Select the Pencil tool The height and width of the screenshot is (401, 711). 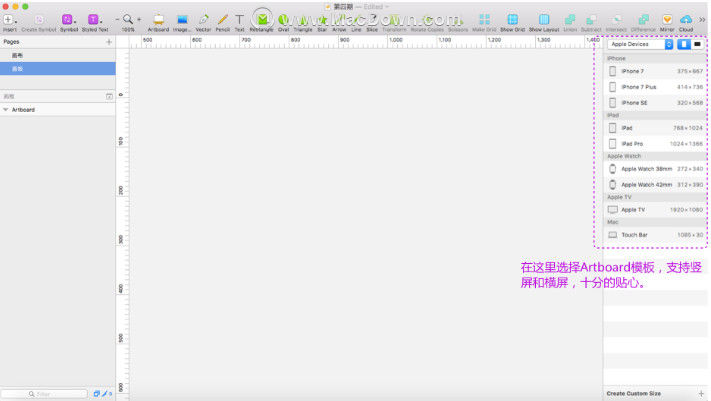pyautogui.click(x=222, y=22)
